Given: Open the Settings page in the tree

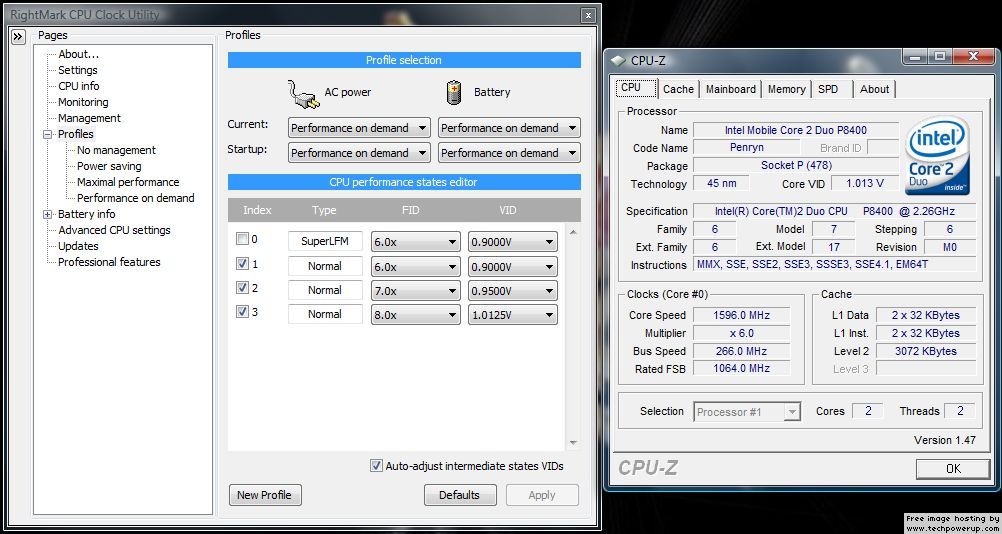Looking at the screenshot, I should [x=78, y=70].
